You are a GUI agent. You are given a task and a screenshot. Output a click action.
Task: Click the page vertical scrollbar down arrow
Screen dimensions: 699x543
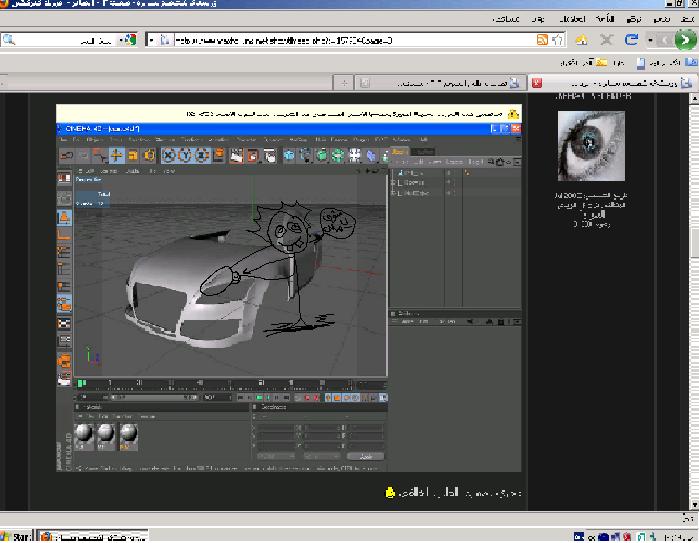tap(694, 504)
